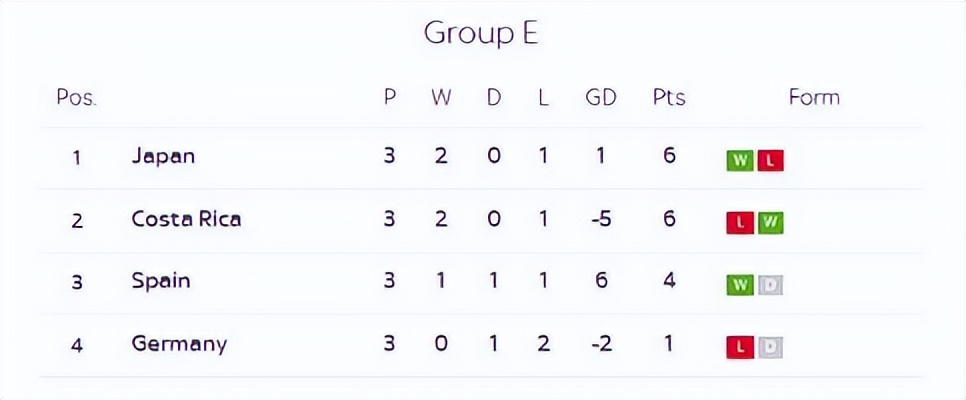966x400 pixels.
Task: Click Japan's points value of 6
Action: pos(669,156)
